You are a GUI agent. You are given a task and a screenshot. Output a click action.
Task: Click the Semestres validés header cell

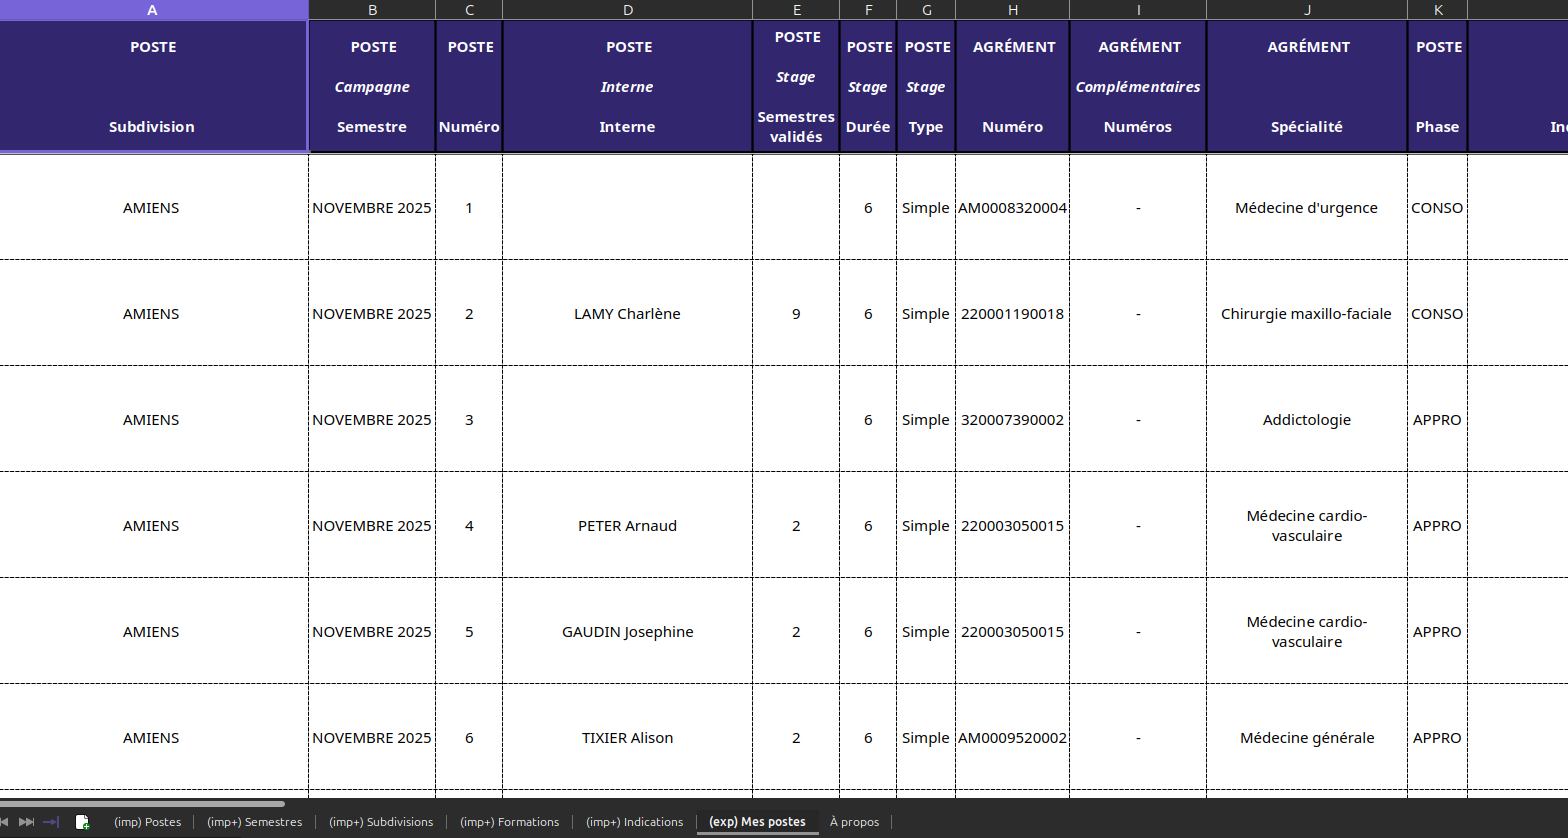(x=796, y=86)
